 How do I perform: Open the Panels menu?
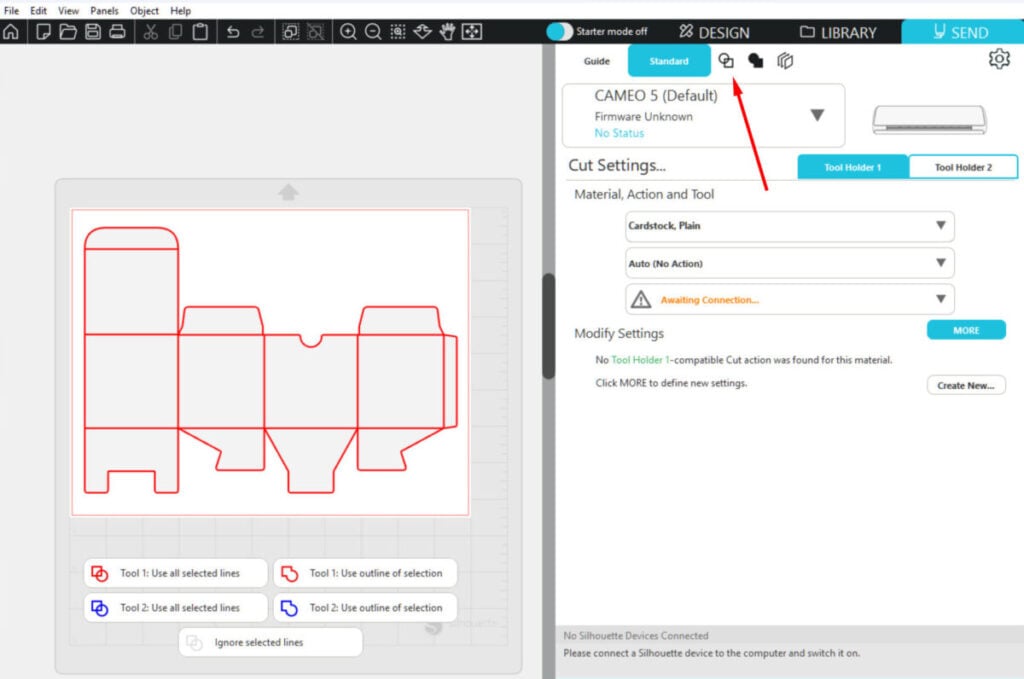point(104,10)
